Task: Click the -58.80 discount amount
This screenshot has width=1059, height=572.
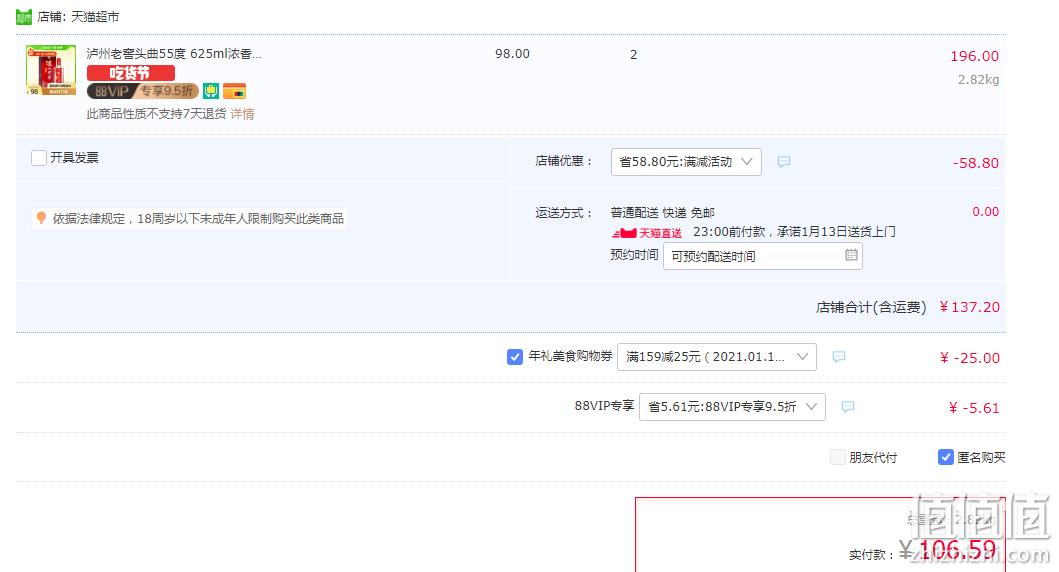Action: tap(975, 163)
